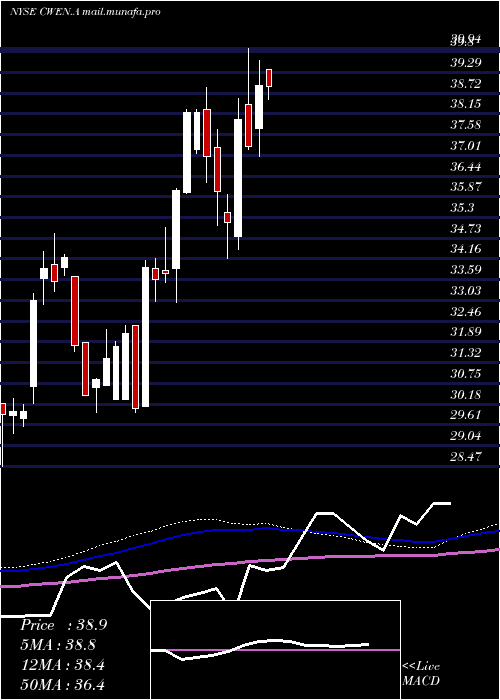500x700 pixels.
Task: Click the 30.75 price axis label
Action: (466, 374)
